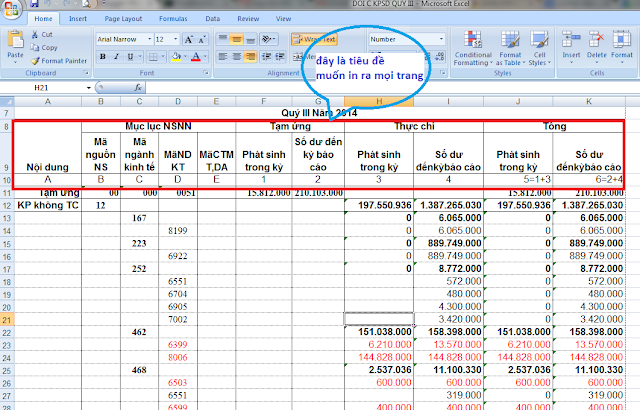Image resolution: width=640 pixels, height=410 pixels.
Task: Activate the Format Painter tool
Action: [x=59, y=61]
